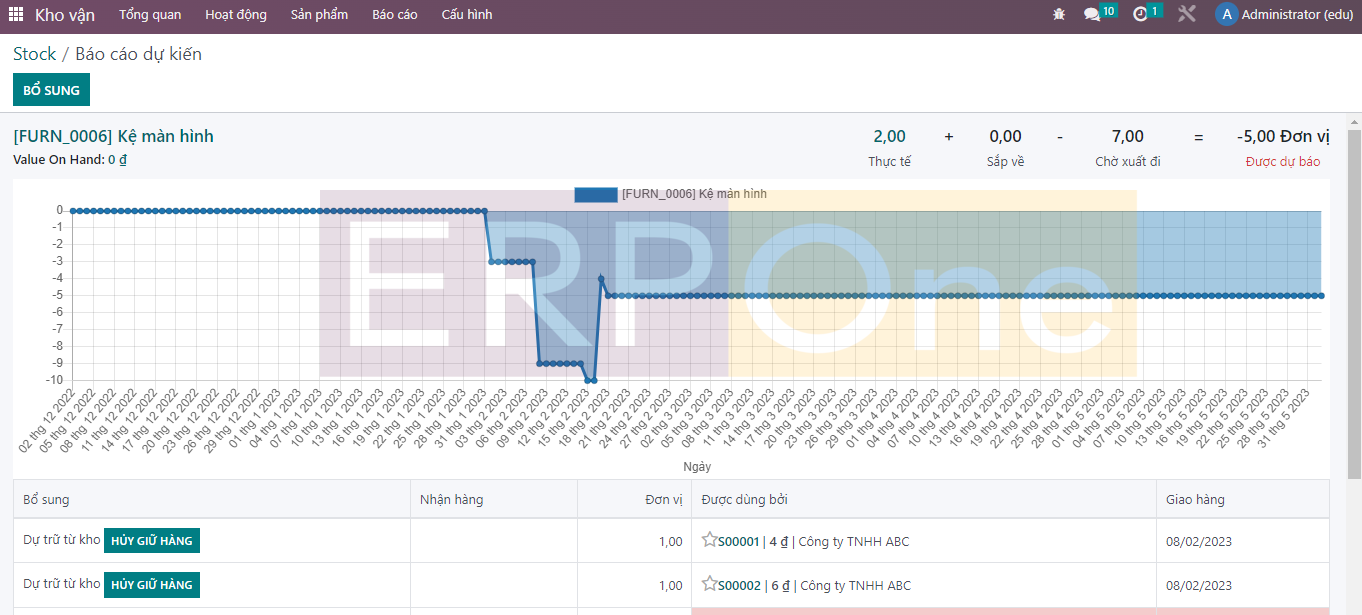
Task: Click the Stock breadcrumb link
Action: [34, 54]
